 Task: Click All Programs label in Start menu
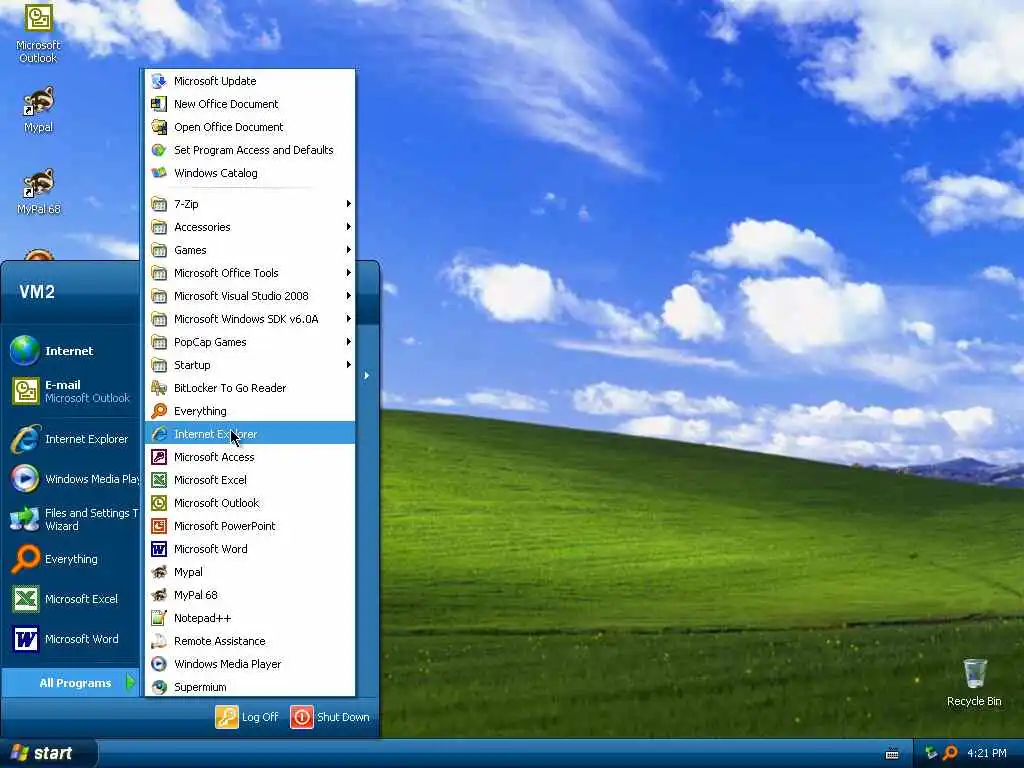coord(75,683)
